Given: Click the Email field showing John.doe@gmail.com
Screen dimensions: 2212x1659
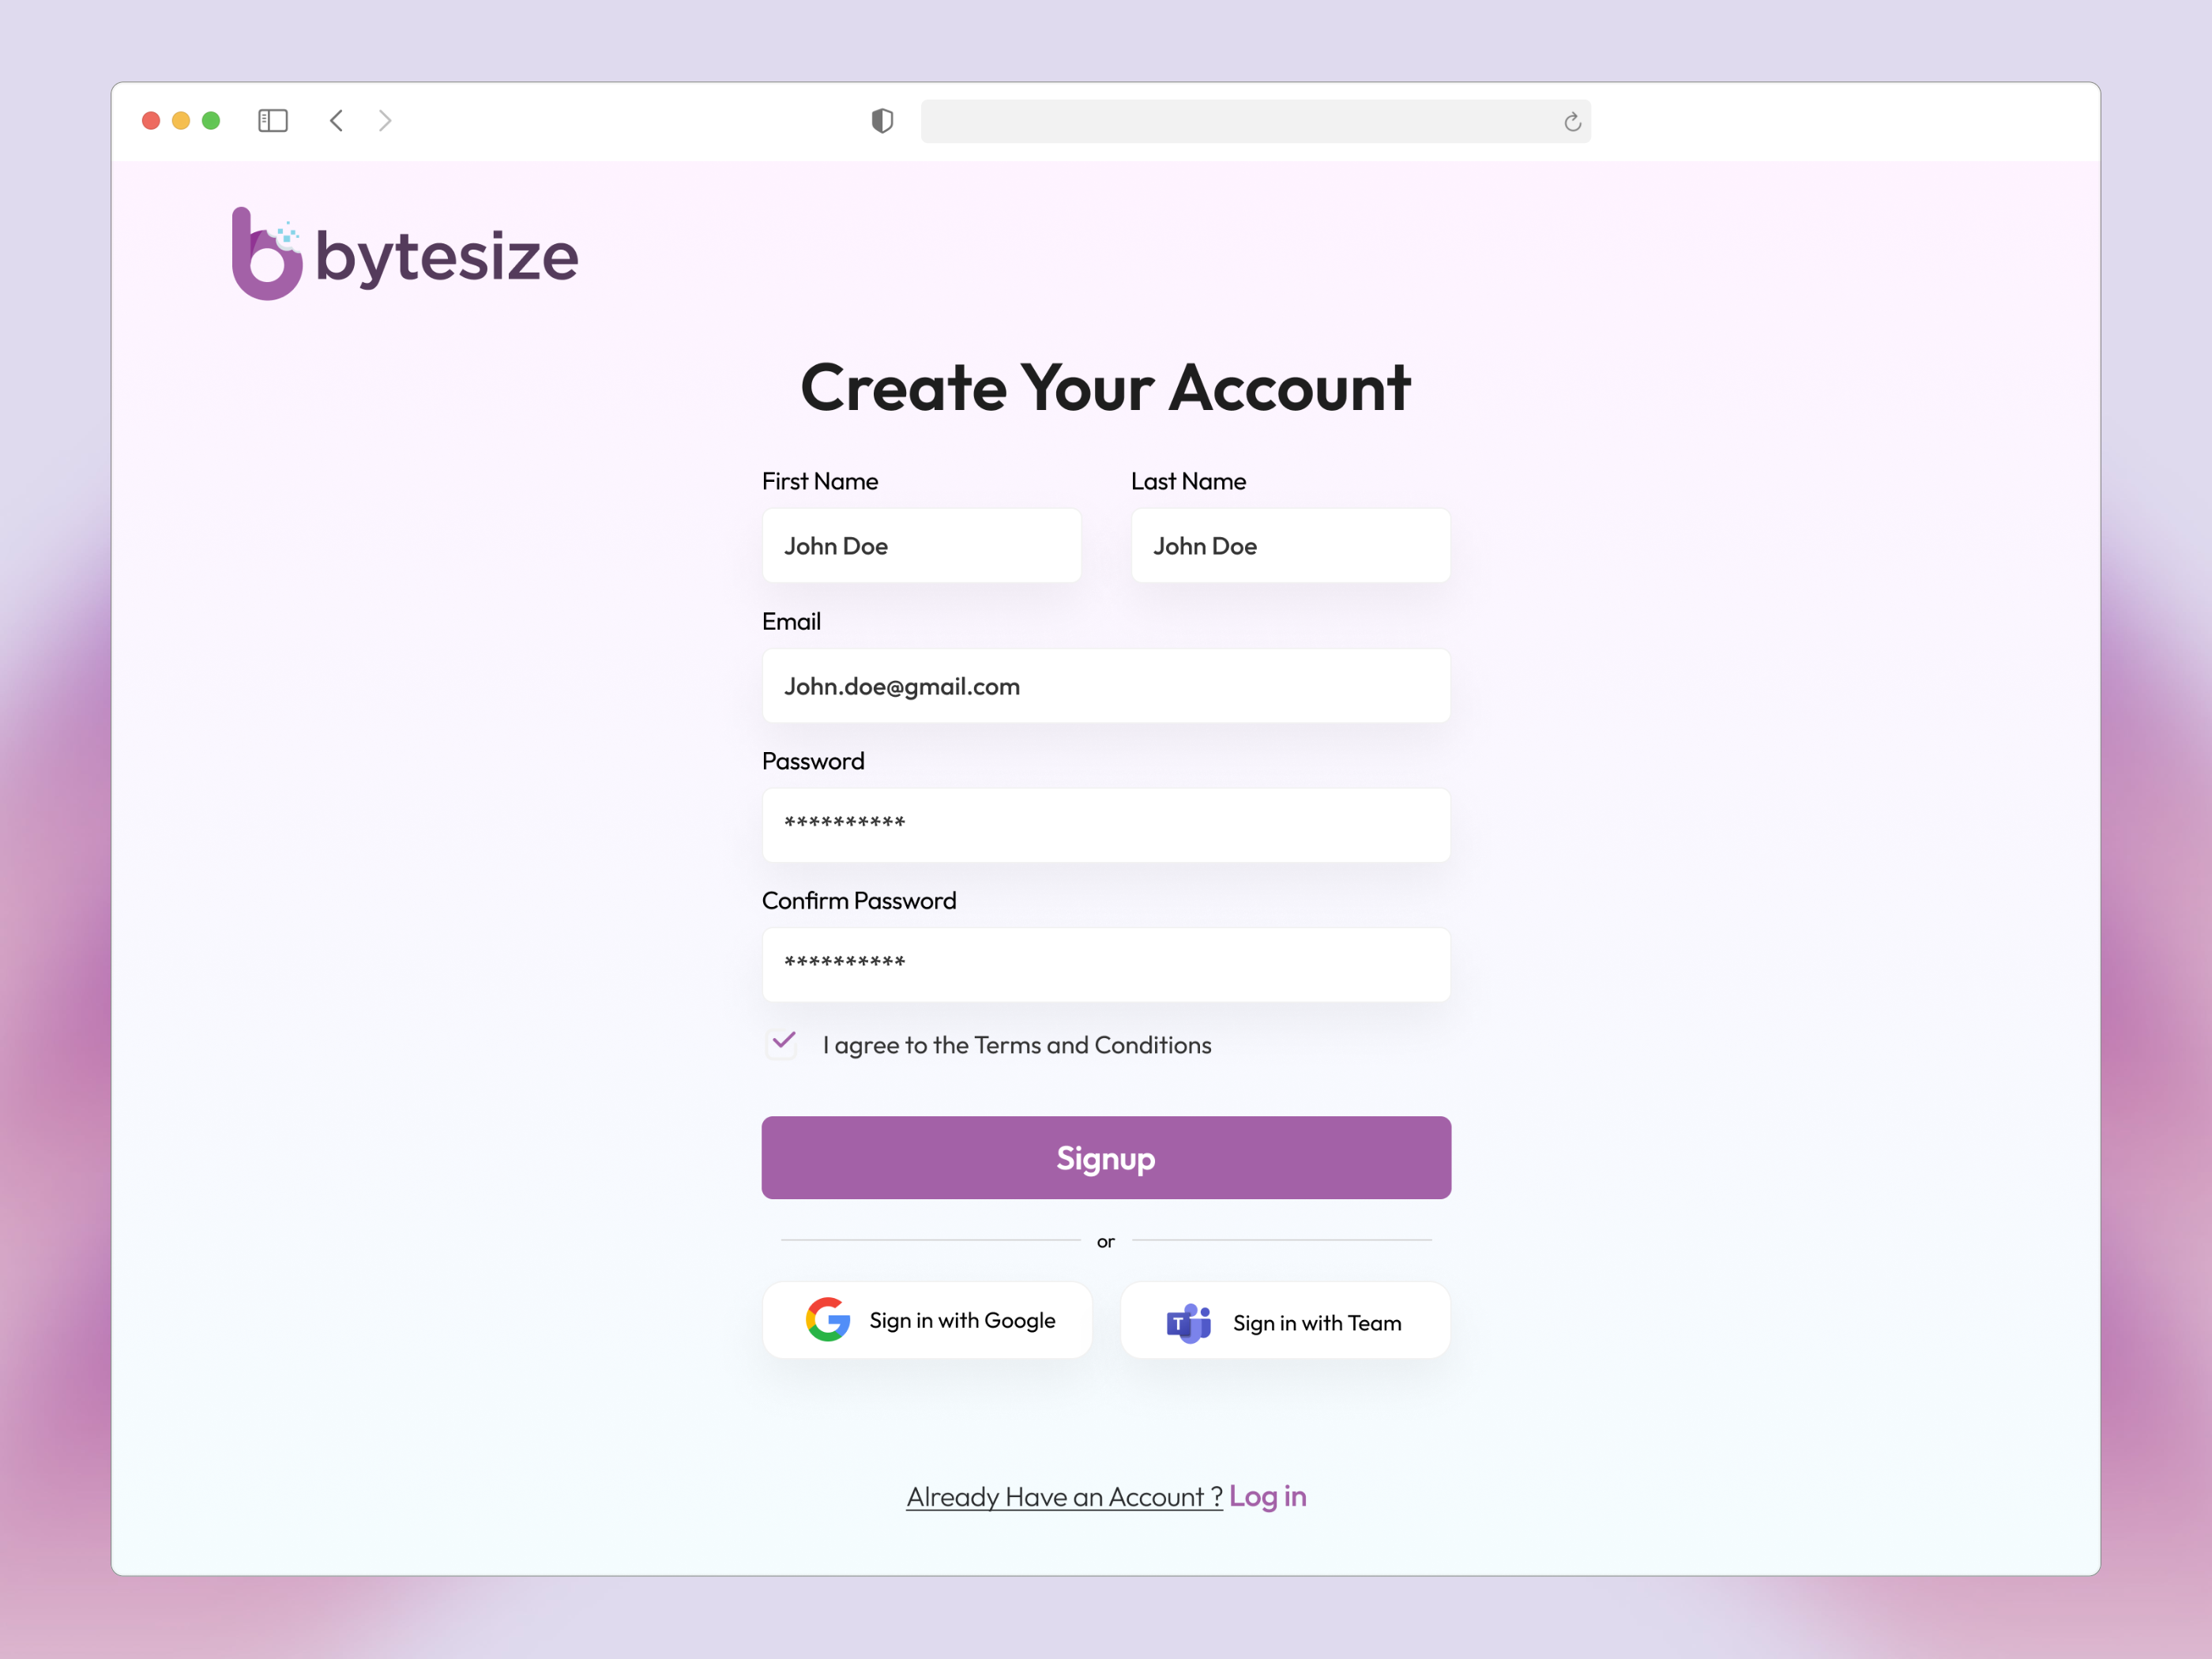Looking at the screenshot, I should pos(1105,686).
